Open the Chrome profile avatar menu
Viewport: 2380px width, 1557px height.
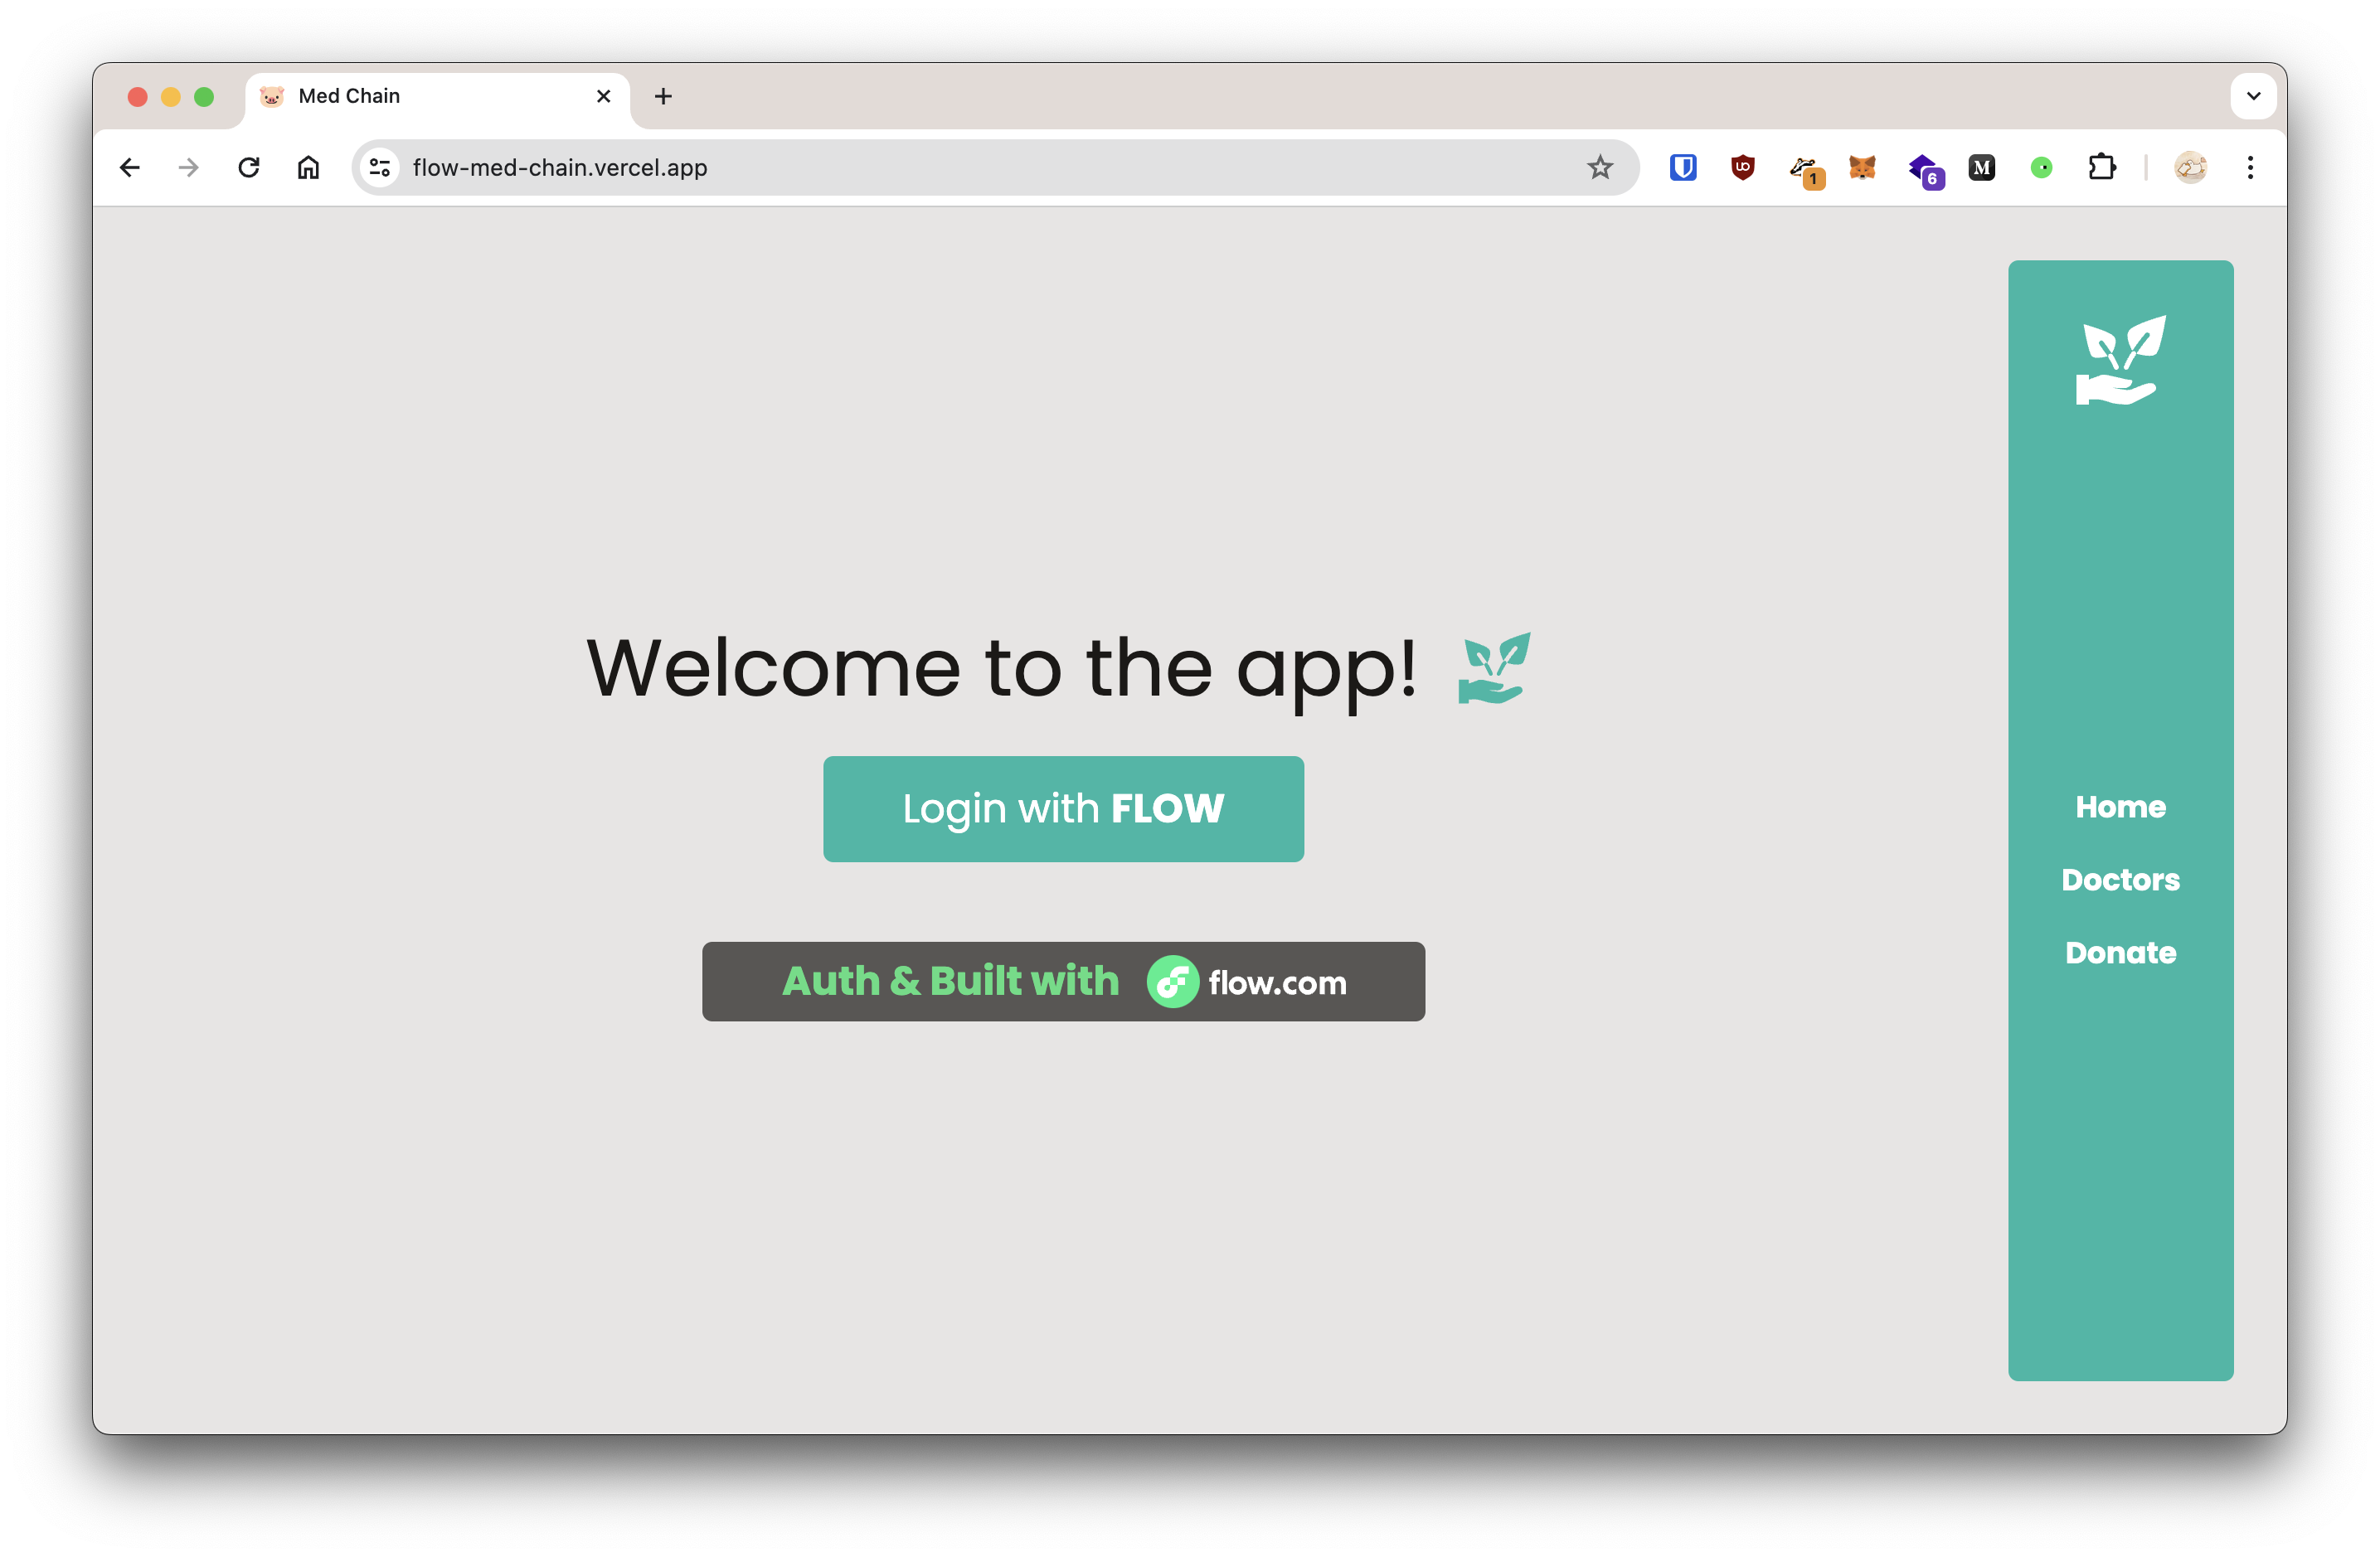click(2190, 167)
